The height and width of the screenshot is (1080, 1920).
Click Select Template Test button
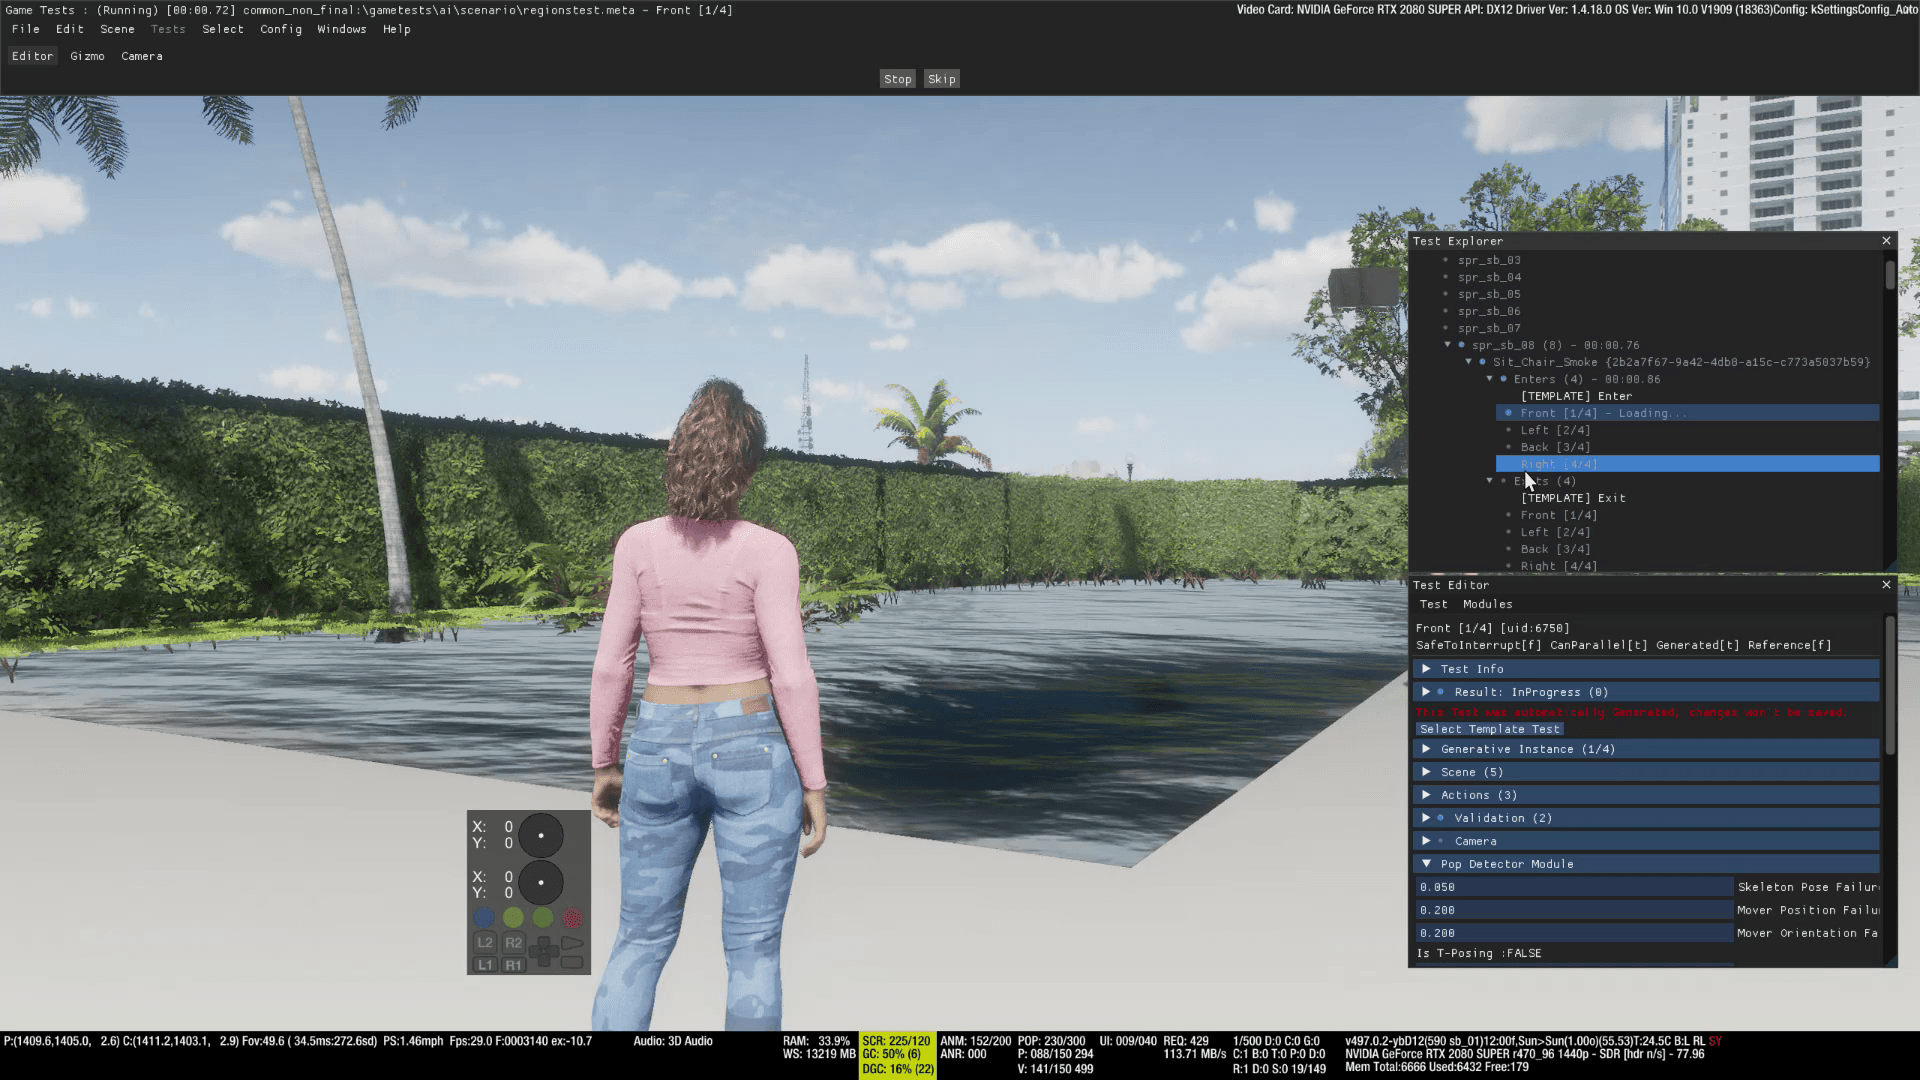click(1489, 729)
